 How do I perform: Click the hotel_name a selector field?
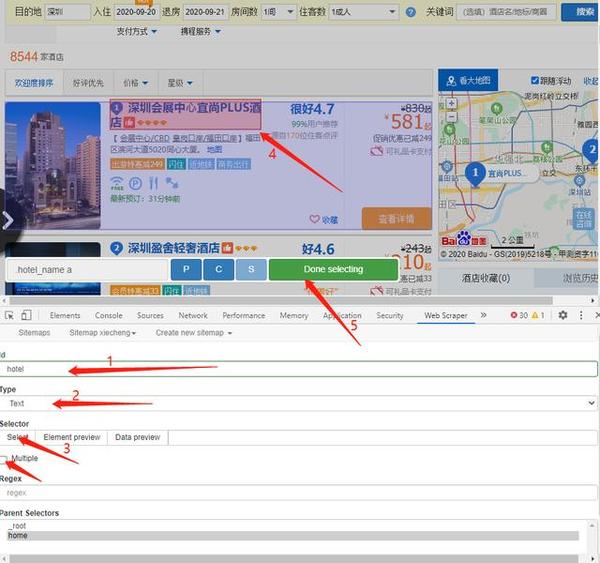coord(88,269)
